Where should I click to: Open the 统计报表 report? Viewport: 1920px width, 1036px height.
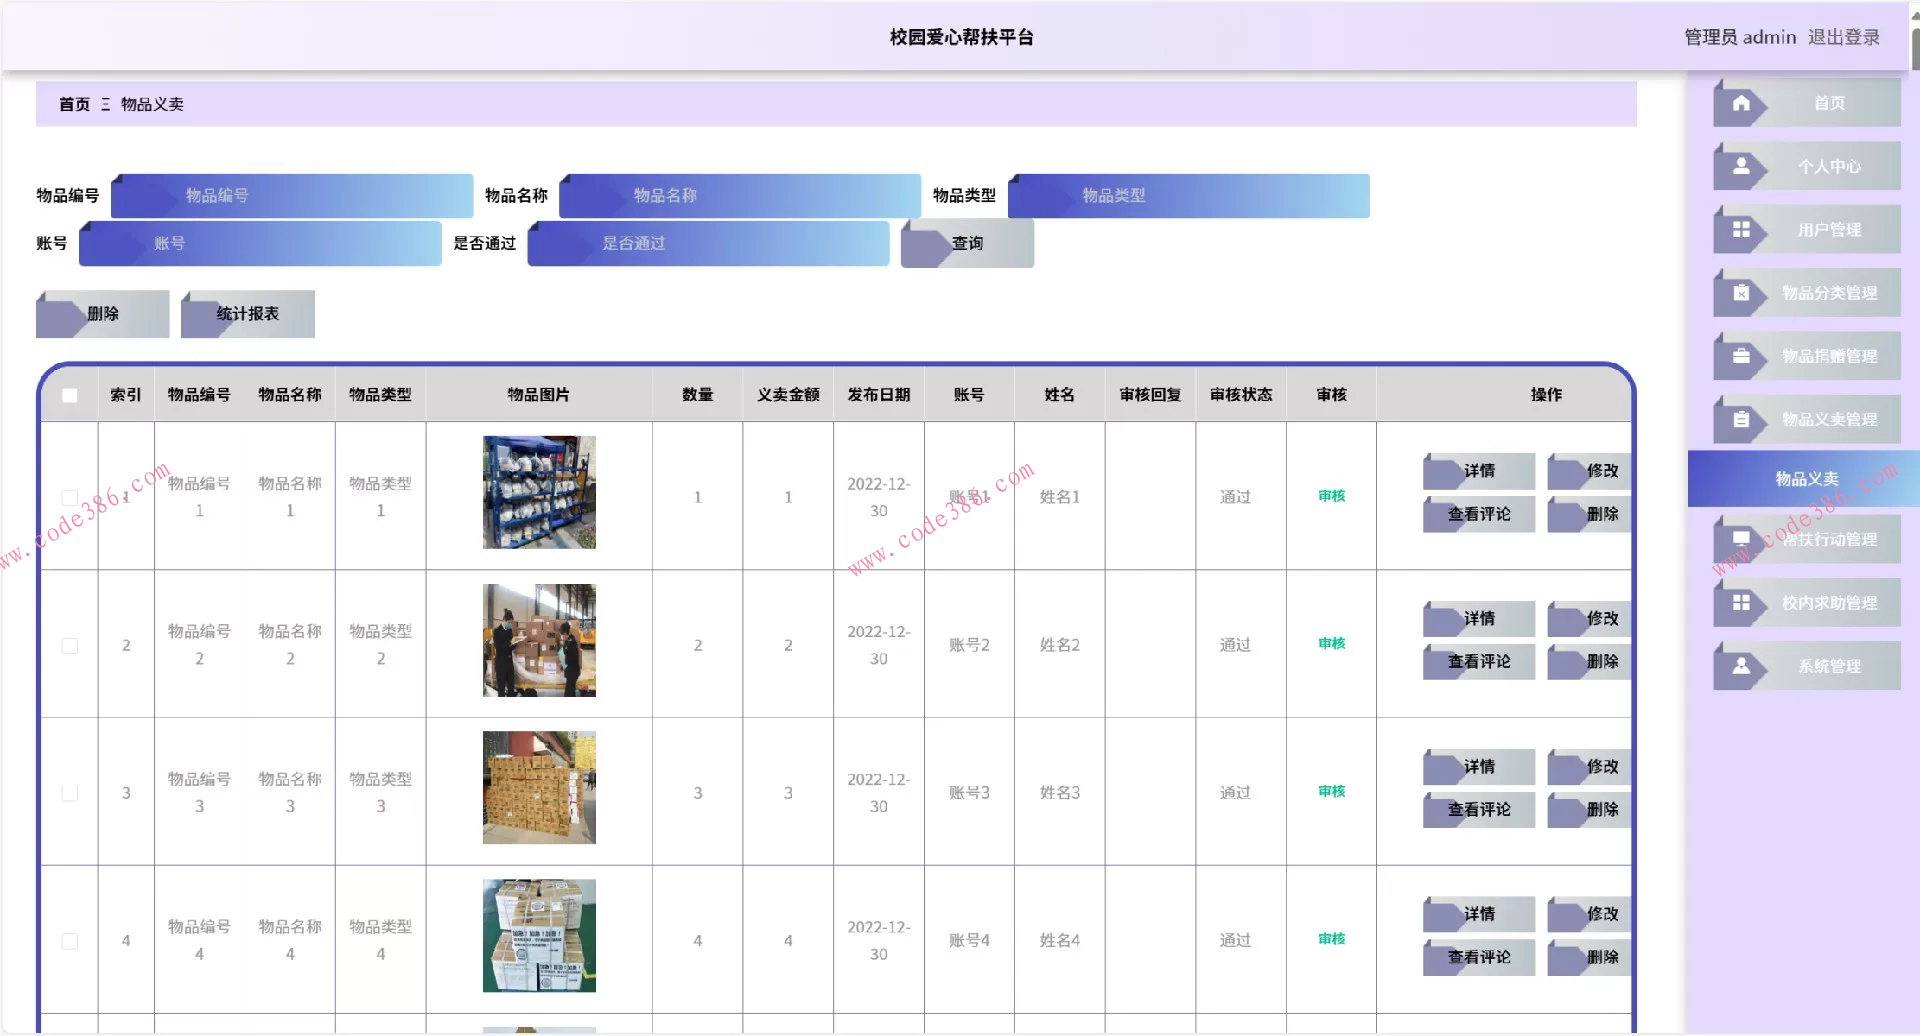pyautogui.click(x=247, y=314)
